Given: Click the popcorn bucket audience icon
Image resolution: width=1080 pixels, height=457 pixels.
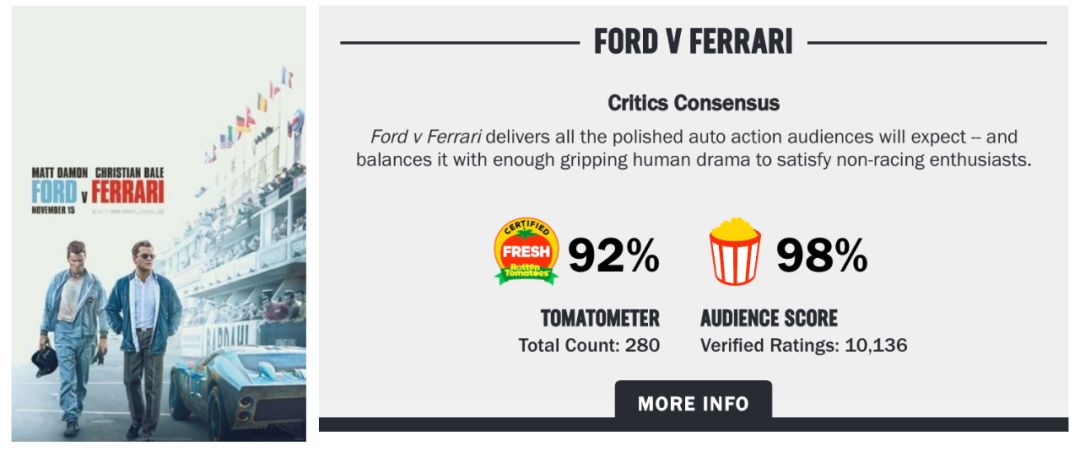Looking at the screenshot, I should pos(735,252).
